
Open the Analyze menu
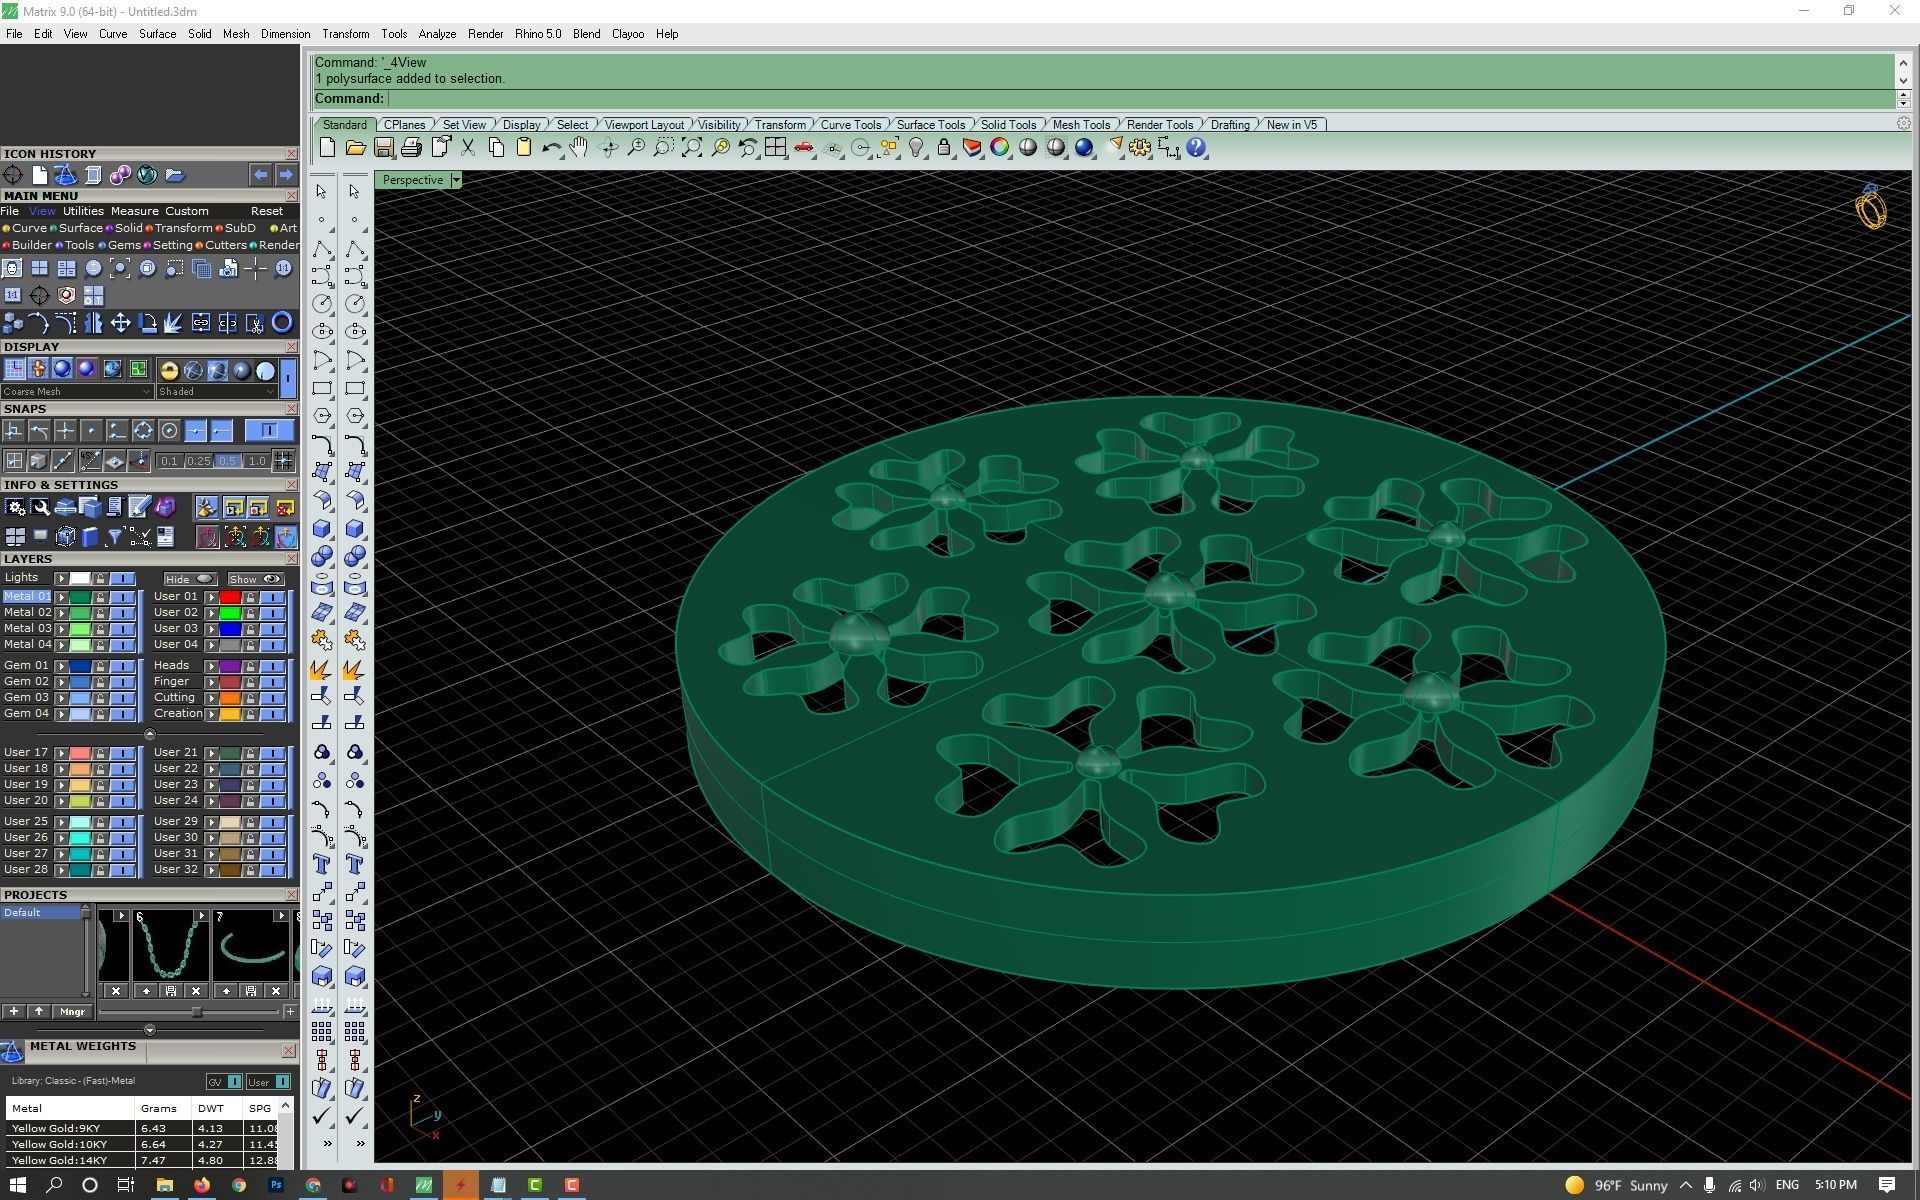pos(437,34)
